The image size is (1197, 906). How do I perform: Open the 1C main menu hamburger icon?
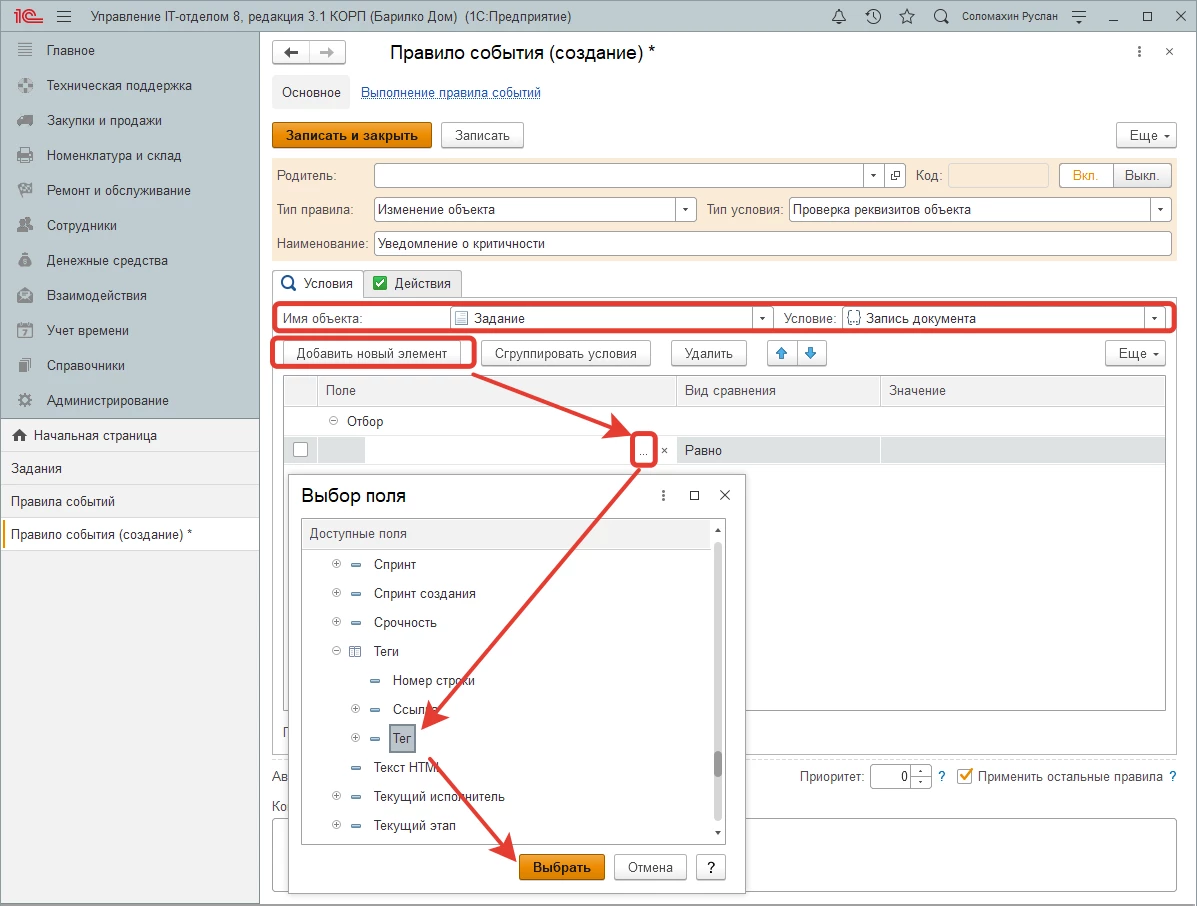click(x=64, y=16)
